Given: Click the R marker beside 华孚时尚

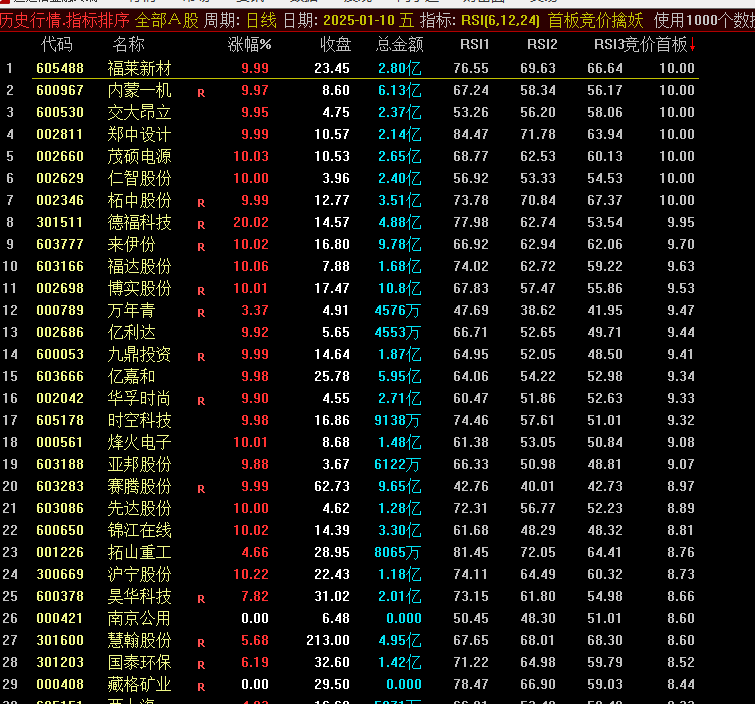Looking at the screenshot, I should coord(201,400).
